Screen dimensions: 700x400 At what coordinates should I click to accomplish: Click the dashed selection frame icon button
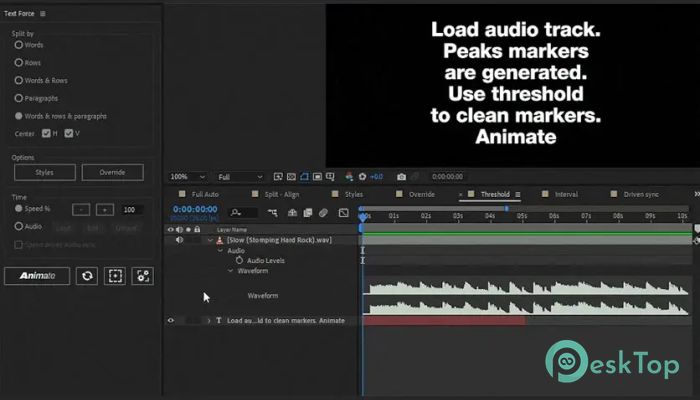(115, 276)
